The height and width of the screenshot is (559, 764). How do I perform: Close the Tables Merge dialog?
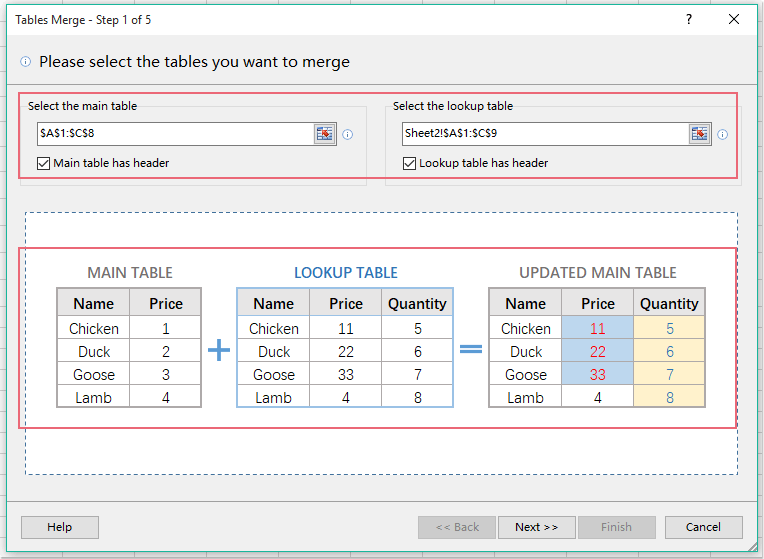tap(734, 19)
